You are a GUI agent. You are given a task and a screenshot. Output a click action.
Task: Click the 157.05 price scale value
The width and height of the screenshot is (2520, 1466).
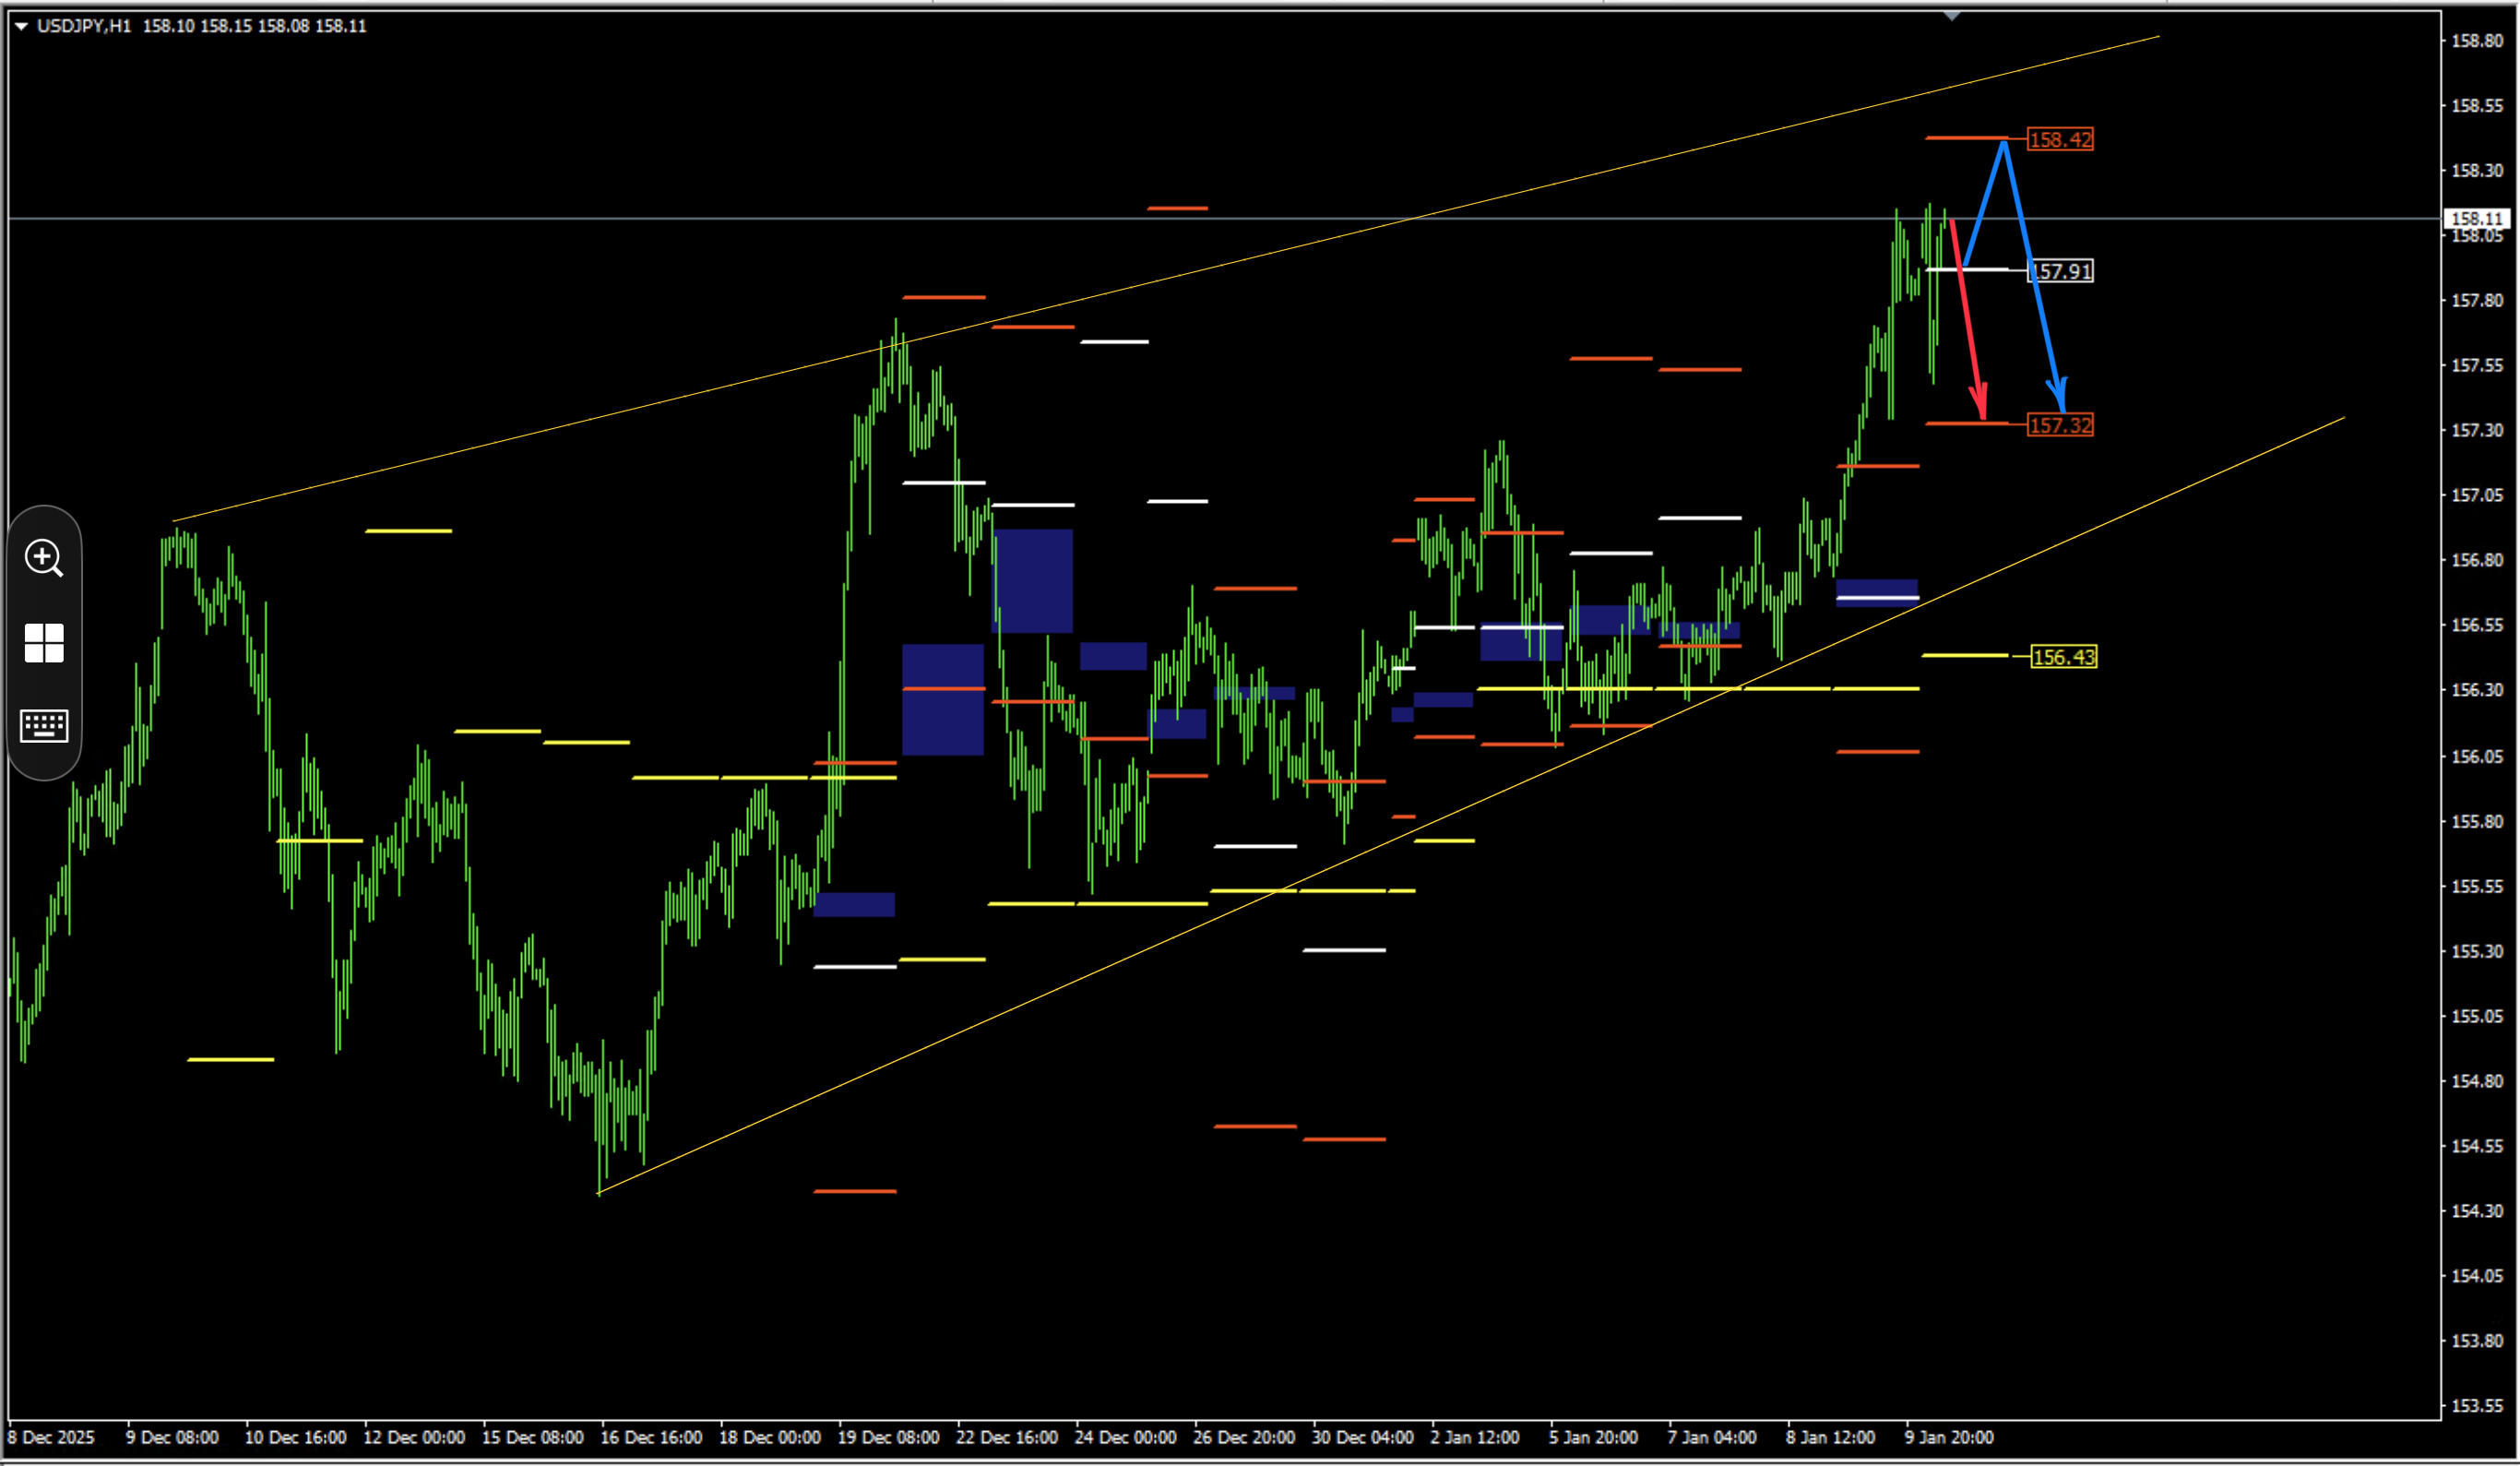pos(2477,495)
